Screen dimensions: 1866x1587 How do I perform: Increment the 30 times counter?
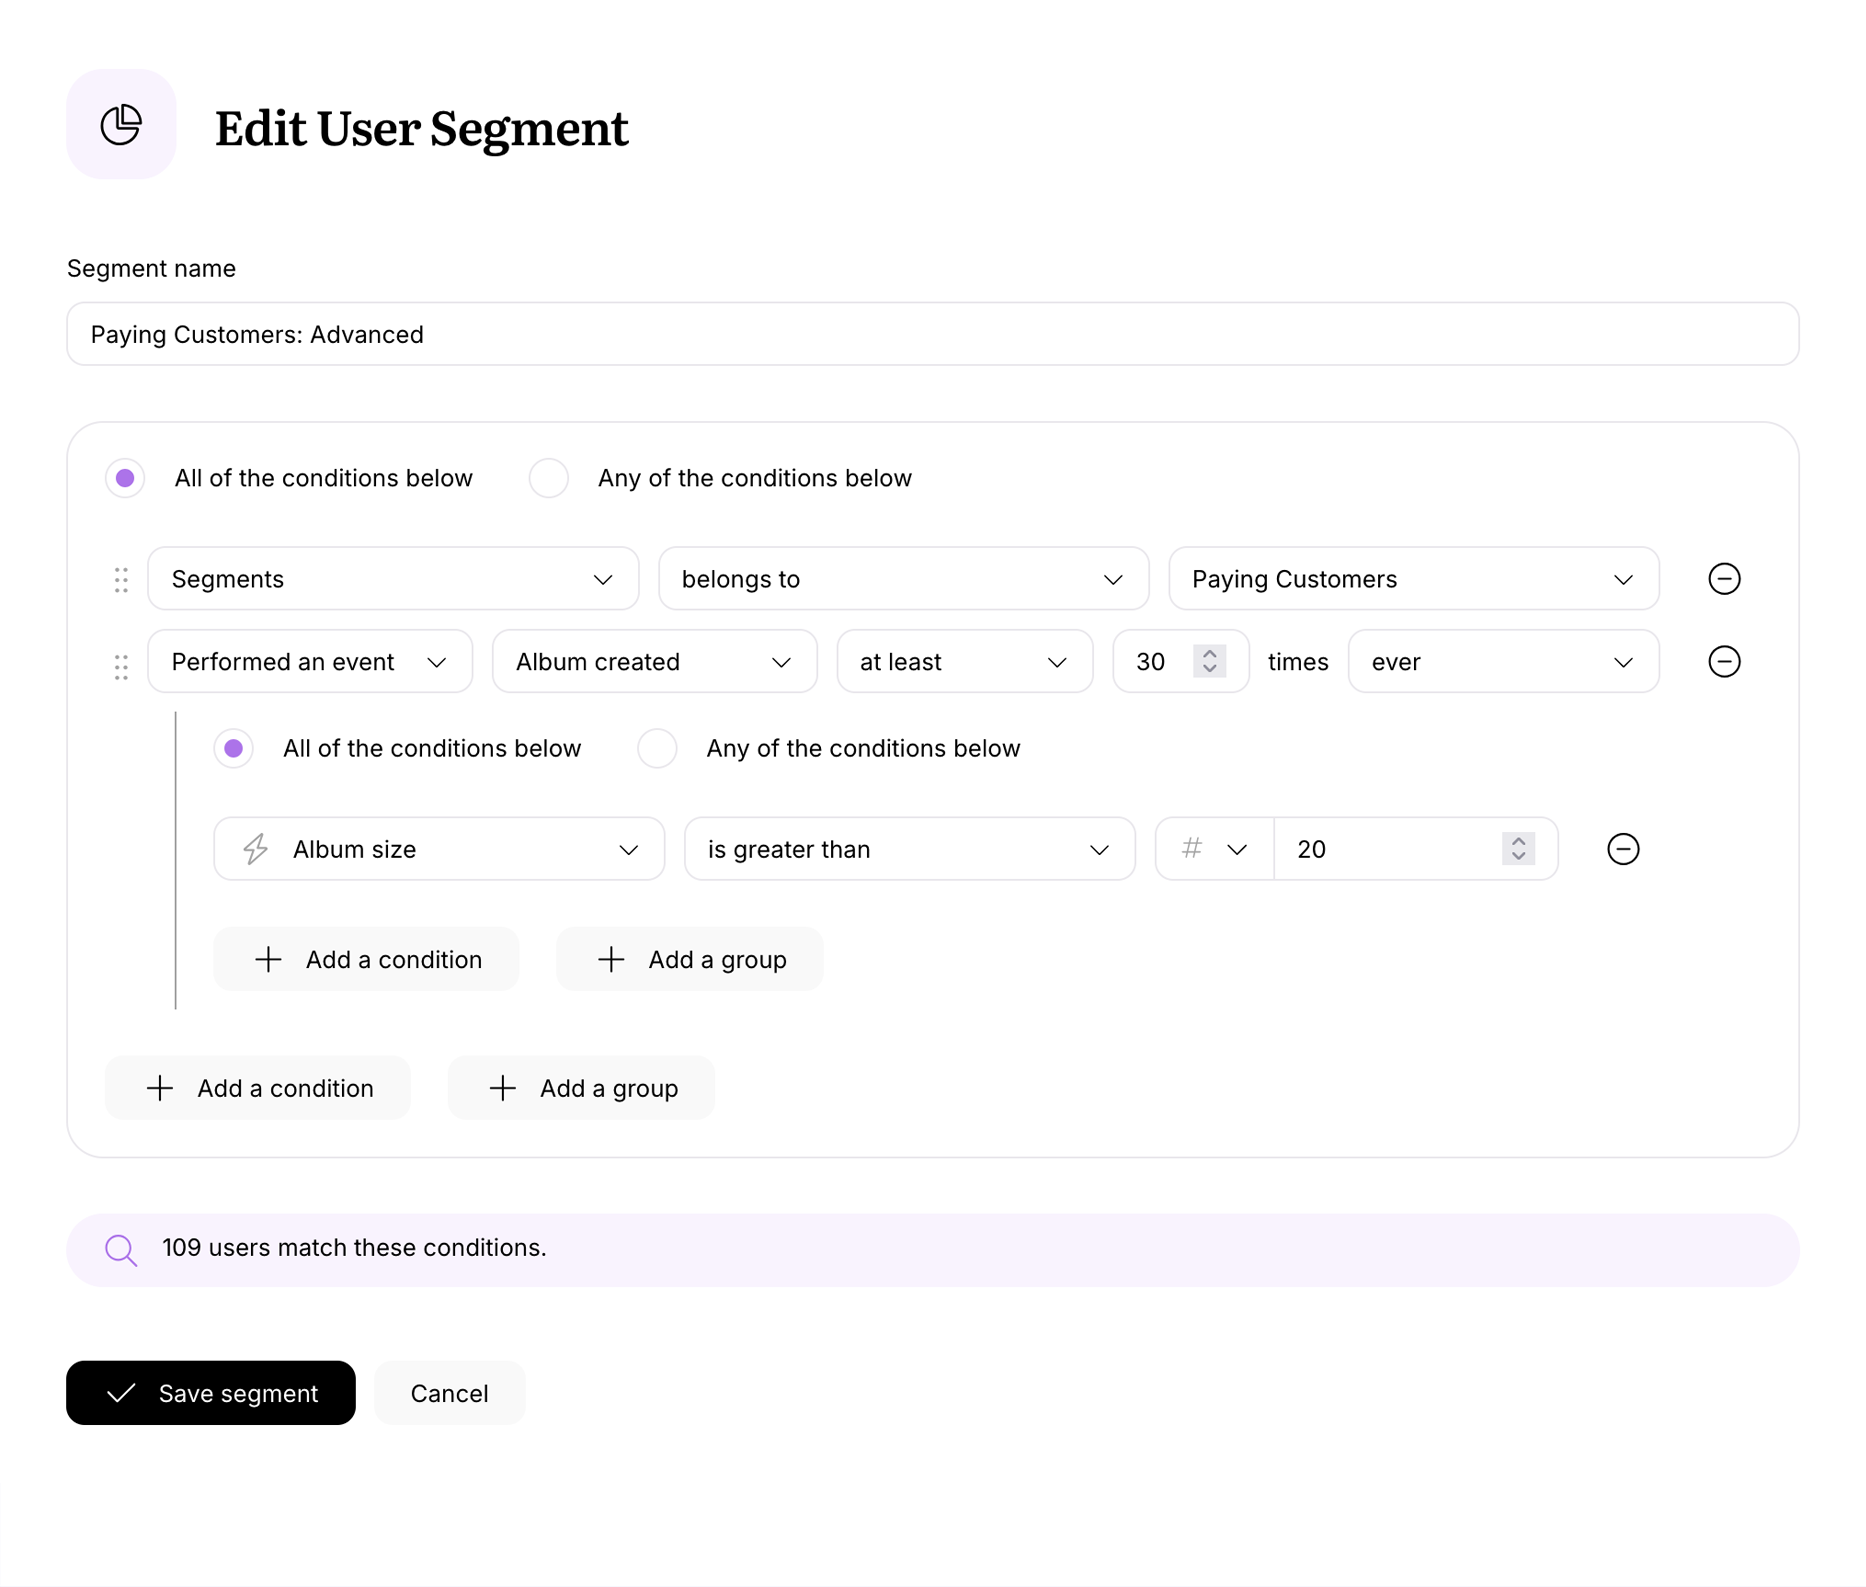1208,654
